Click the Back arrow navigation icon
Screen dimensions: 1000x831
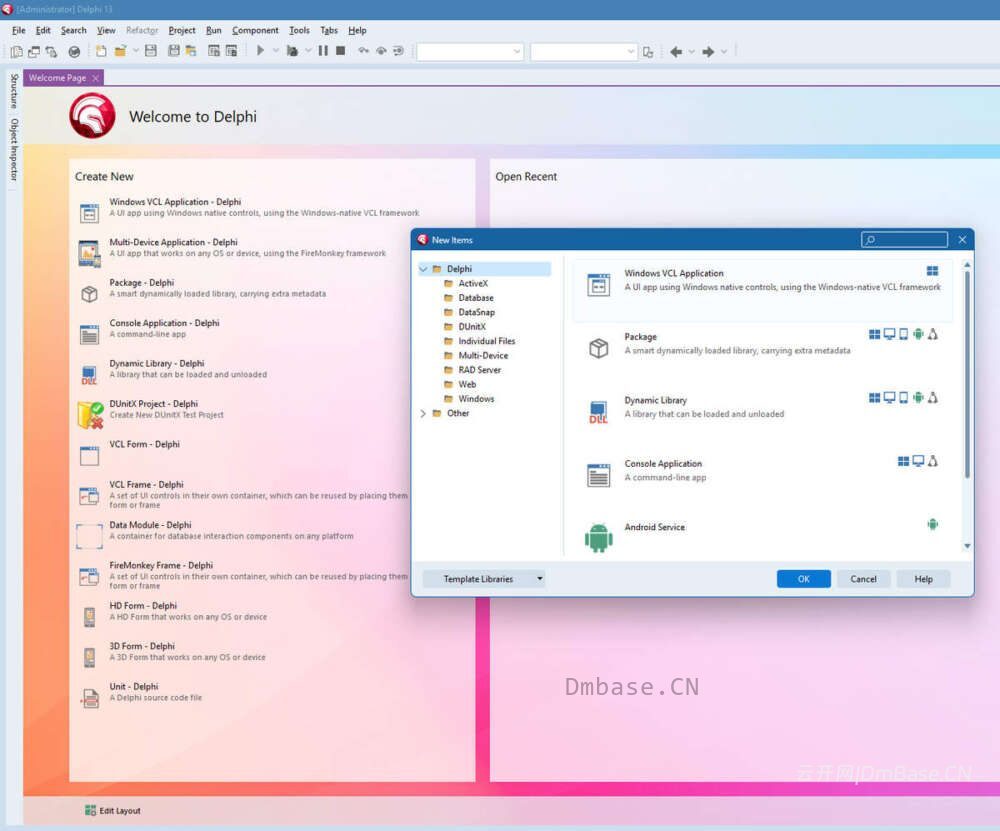point(676,52)
